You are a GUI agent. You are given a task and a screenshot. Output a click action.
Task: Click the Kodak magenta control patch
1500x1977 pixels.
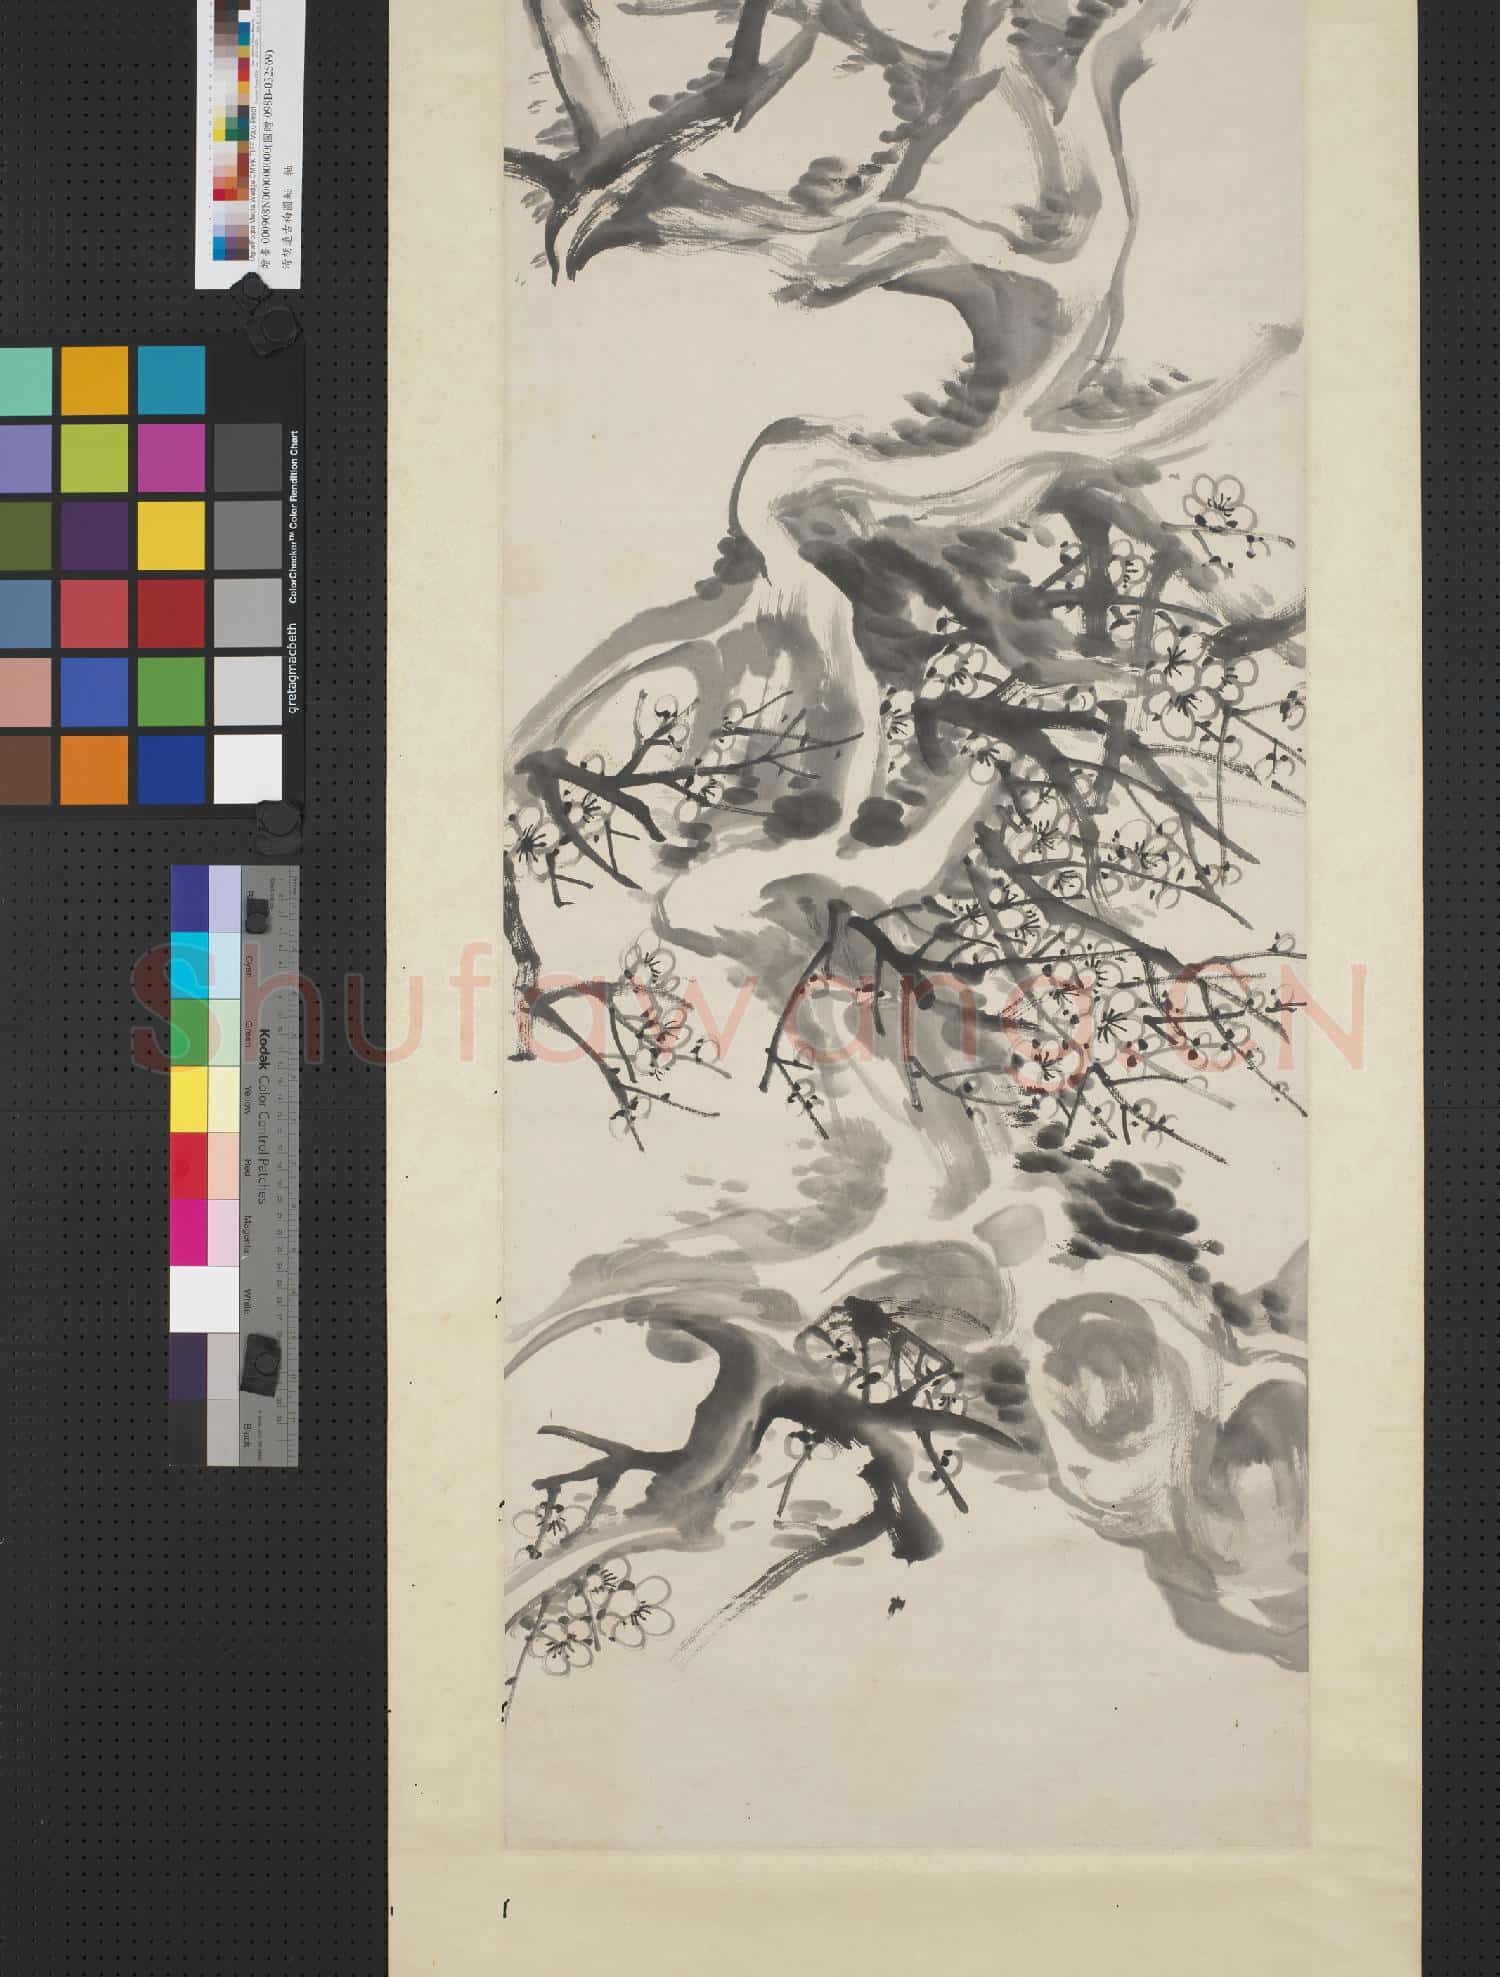(x=189, y=1232)
